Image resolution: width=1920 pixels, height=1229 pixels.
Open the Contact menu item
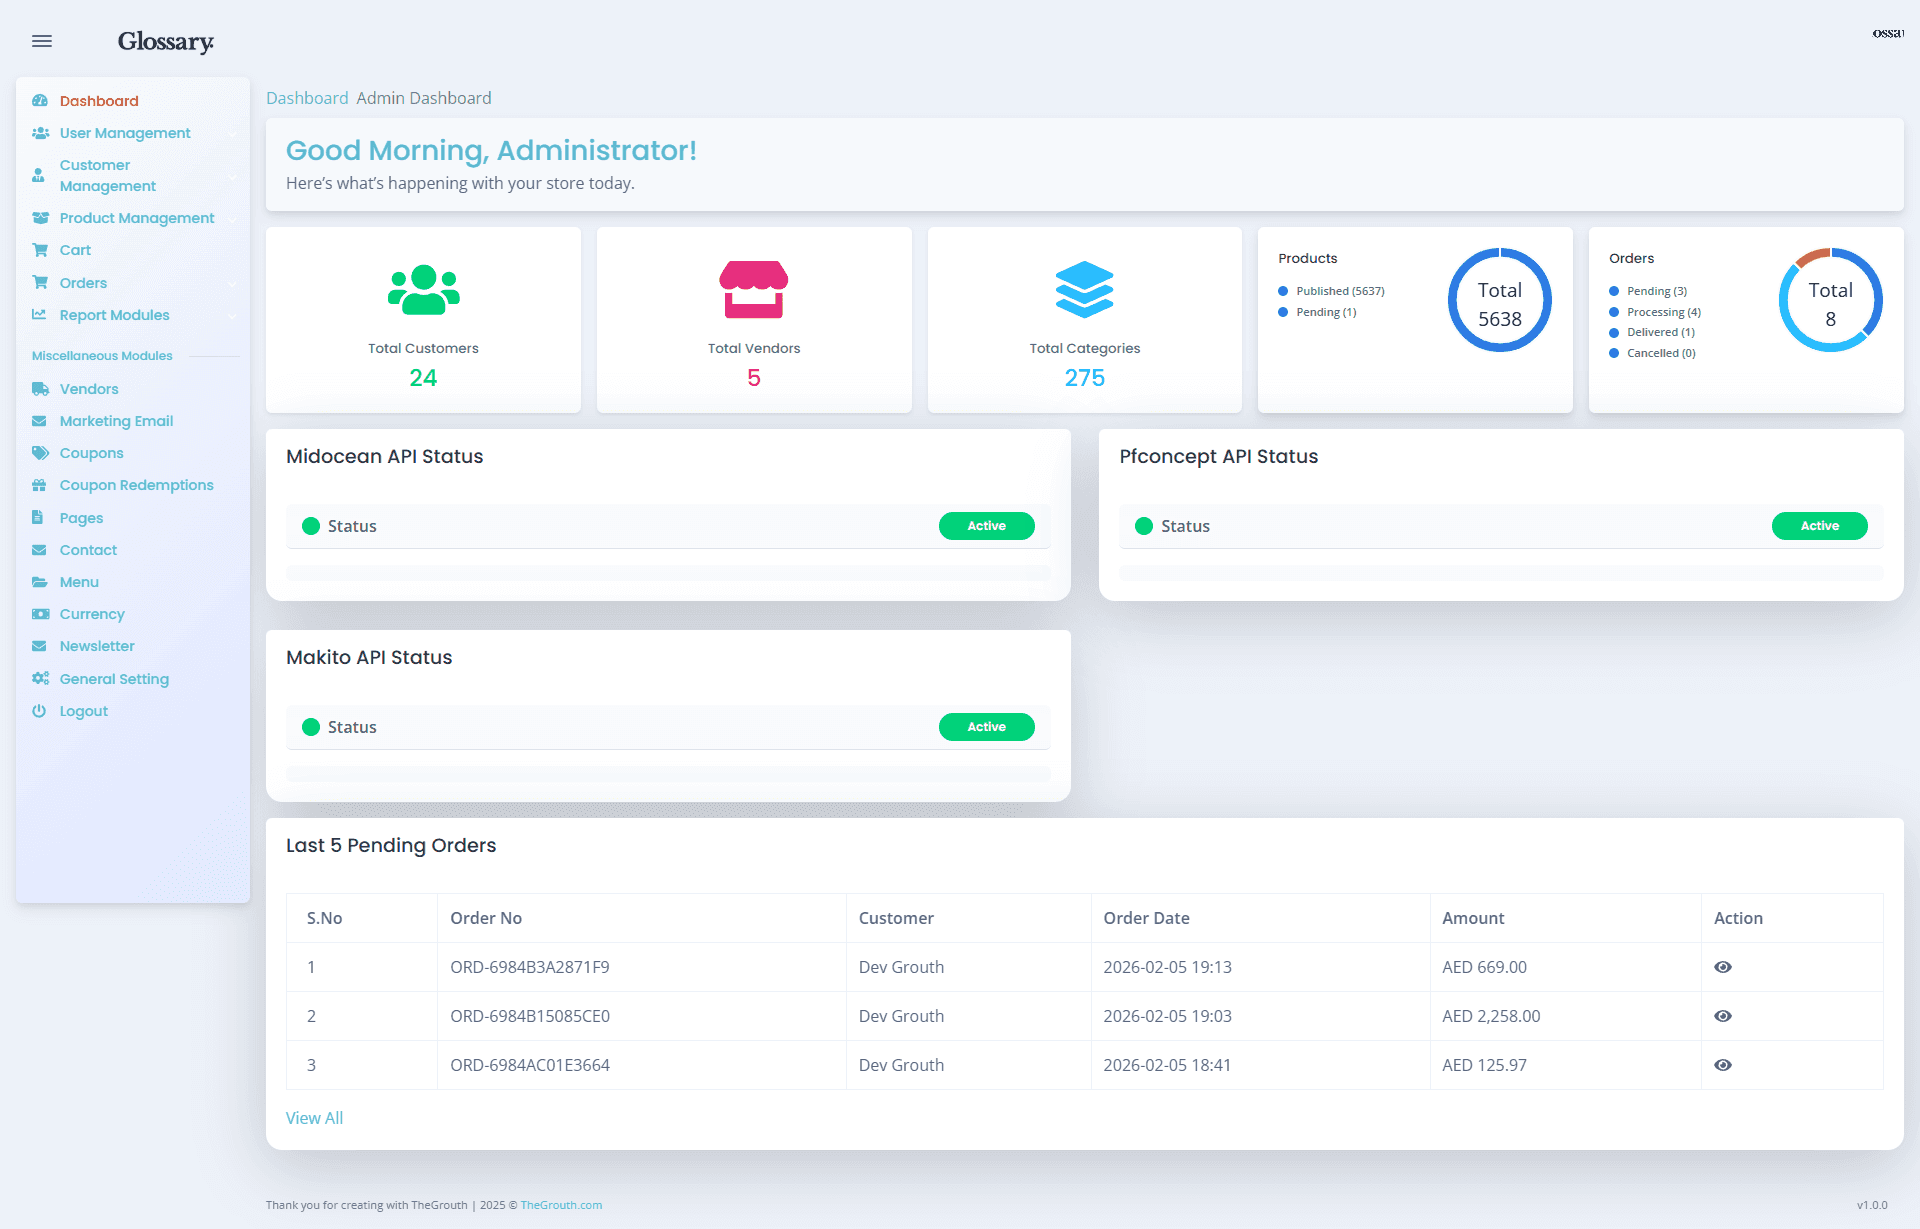click(x=88, y=550)
